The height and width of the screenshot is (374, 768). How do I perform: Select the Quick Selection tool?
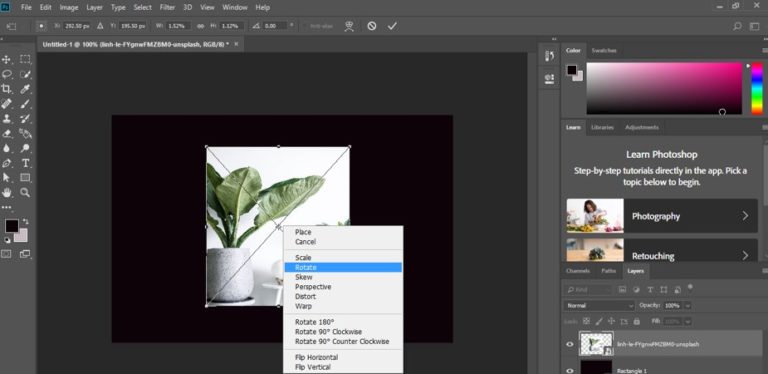[x=25, y=74]
